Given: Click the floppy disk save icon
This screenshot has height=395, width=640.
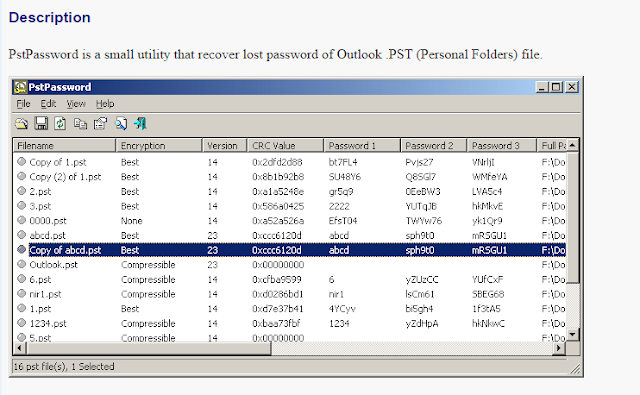Looking at the screenshot, I should pos(41,123).
